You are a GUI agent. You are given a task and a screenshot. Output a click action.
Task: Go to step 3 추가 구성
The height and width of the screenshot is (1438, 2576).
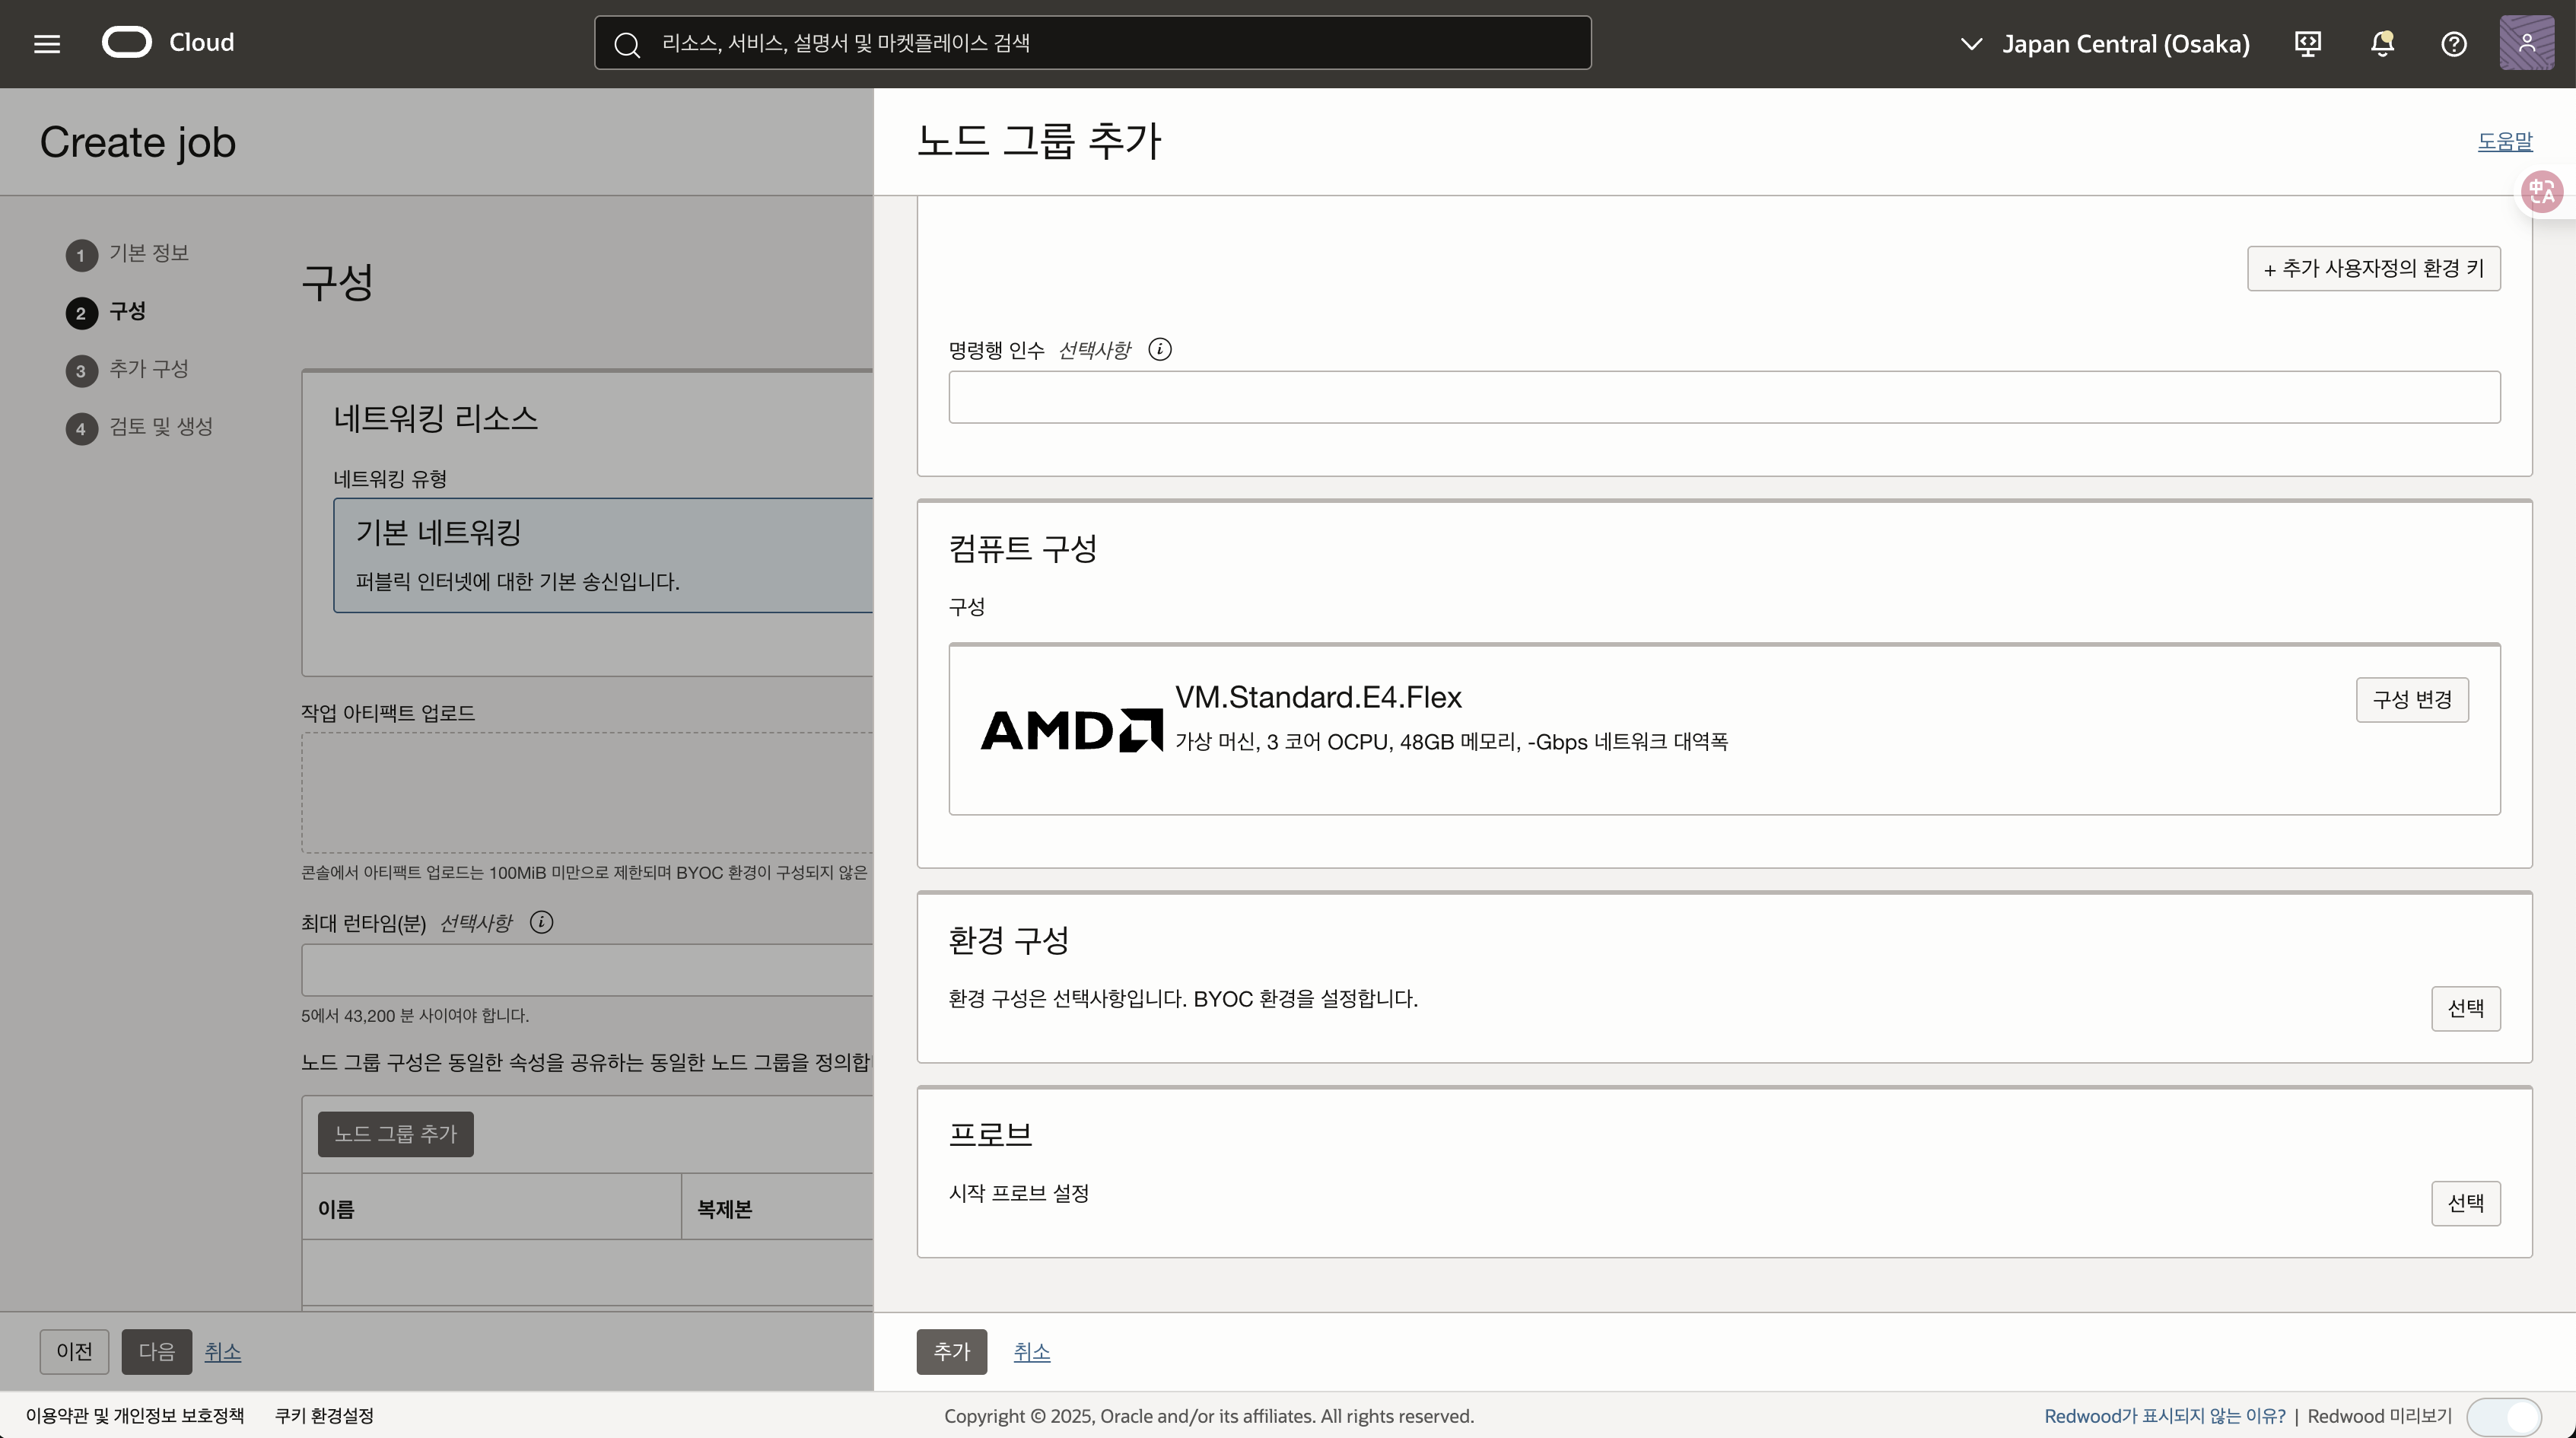148,369
